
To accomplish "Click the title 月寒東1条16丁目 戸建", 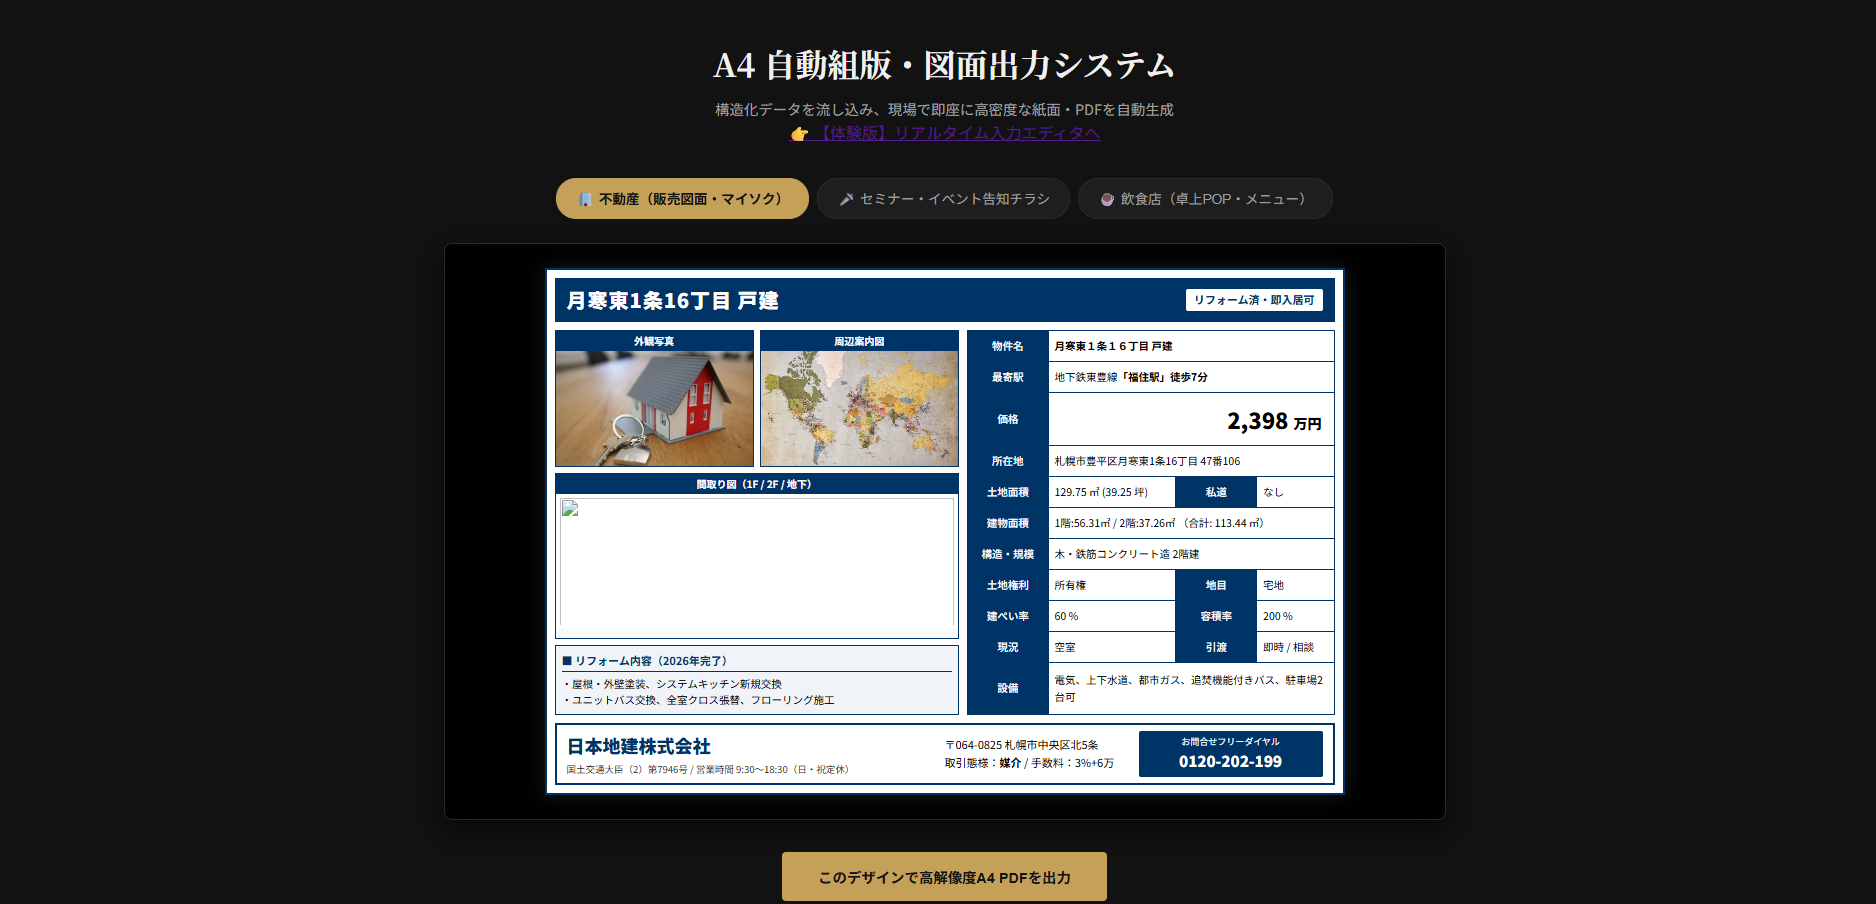I will click(672, 301).
